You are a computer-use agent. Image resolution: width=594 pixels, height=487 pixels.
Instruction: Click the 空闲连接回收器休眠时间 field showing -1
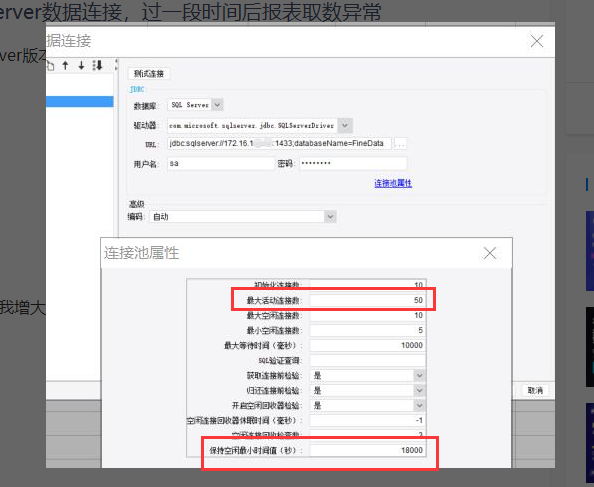[x=367, y=420]
